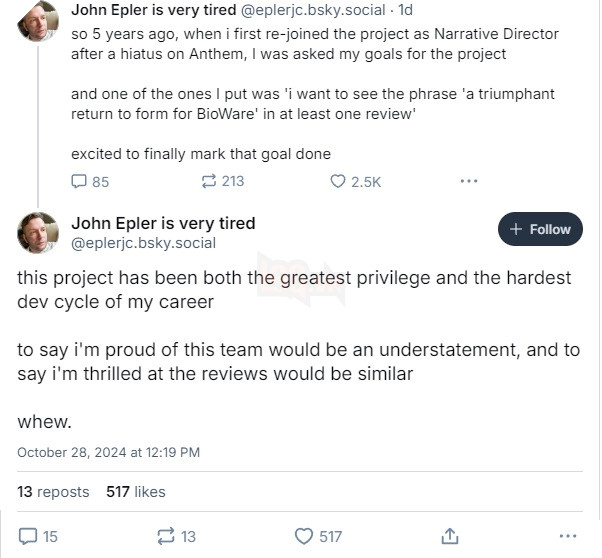
Task: Like the post with 2.5K likes
Action: point(338,181)
